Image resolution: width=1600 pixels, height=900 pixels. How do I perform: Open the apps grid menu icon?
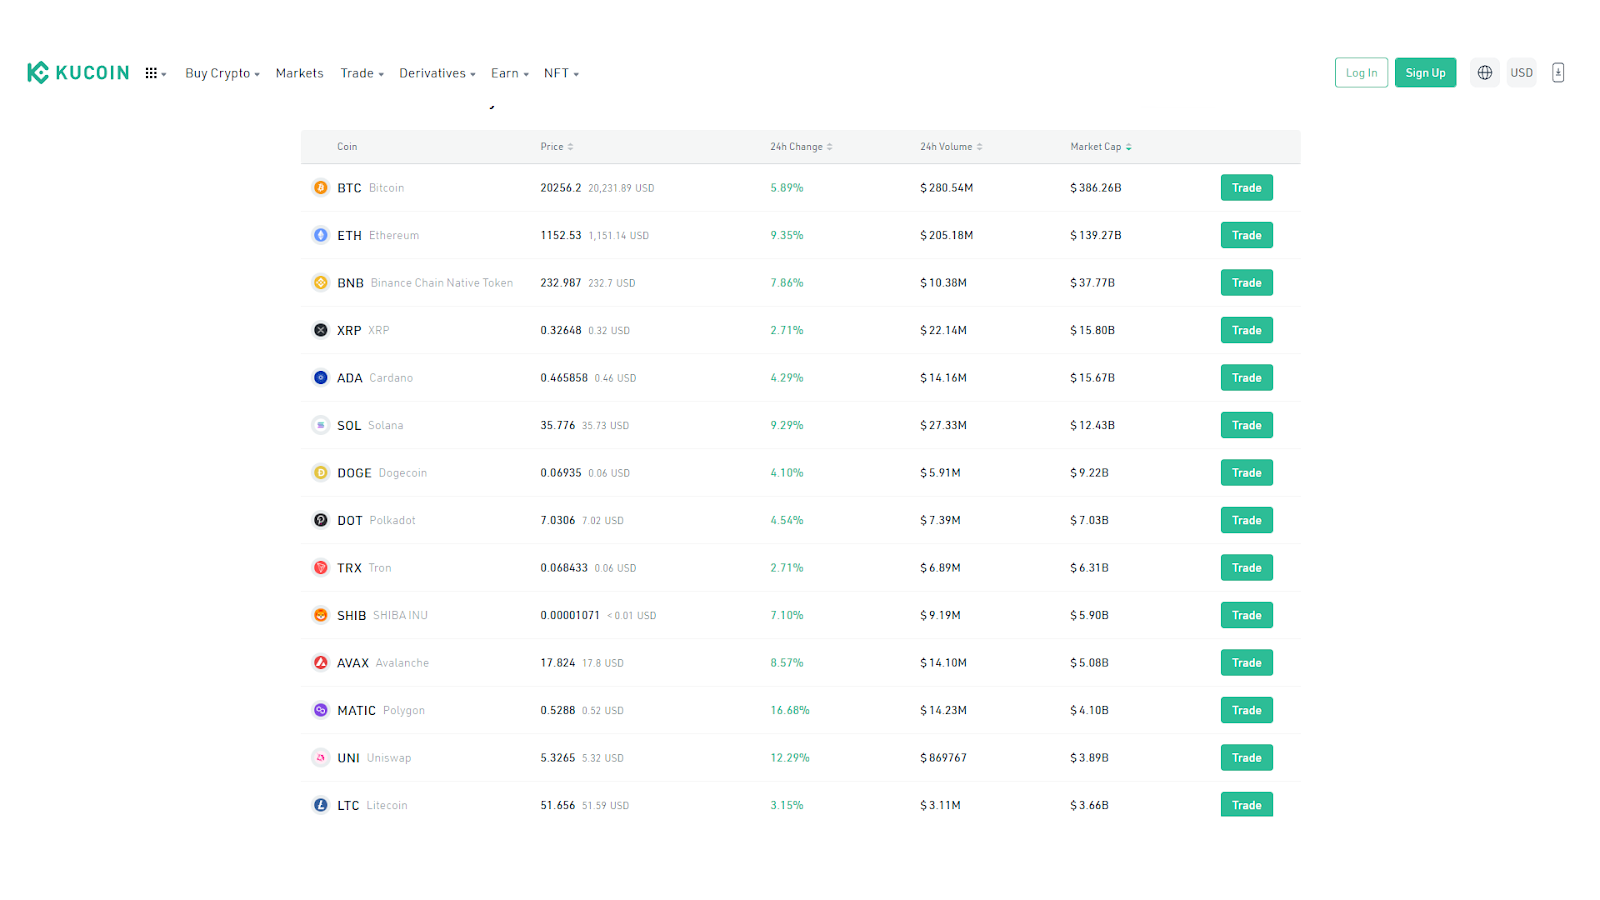coord(155,73)
